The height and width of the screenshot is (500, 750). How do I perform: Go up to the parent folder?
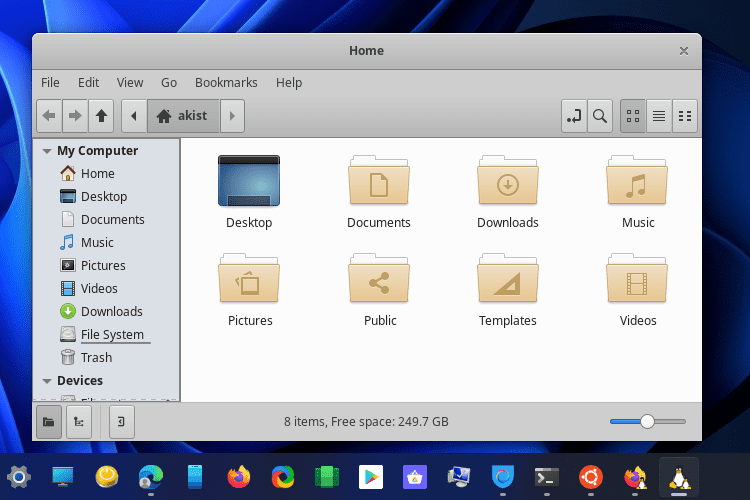coord(101,116)
